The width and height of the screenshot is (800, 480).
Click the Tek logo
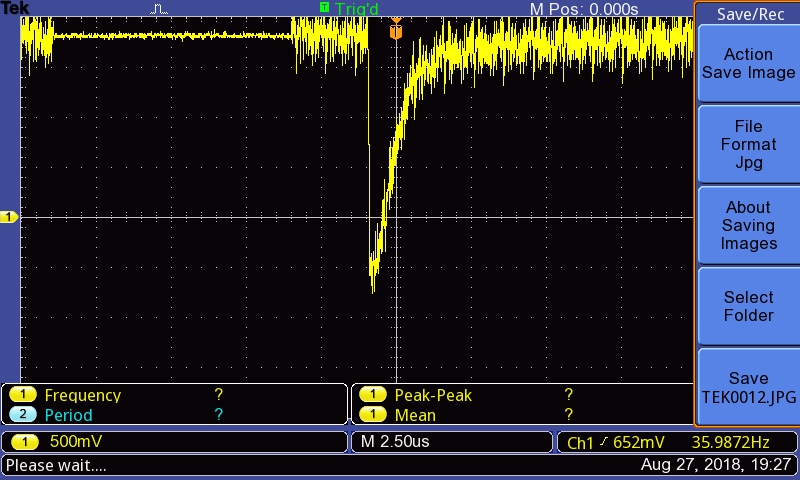click(x=15, y=8)
